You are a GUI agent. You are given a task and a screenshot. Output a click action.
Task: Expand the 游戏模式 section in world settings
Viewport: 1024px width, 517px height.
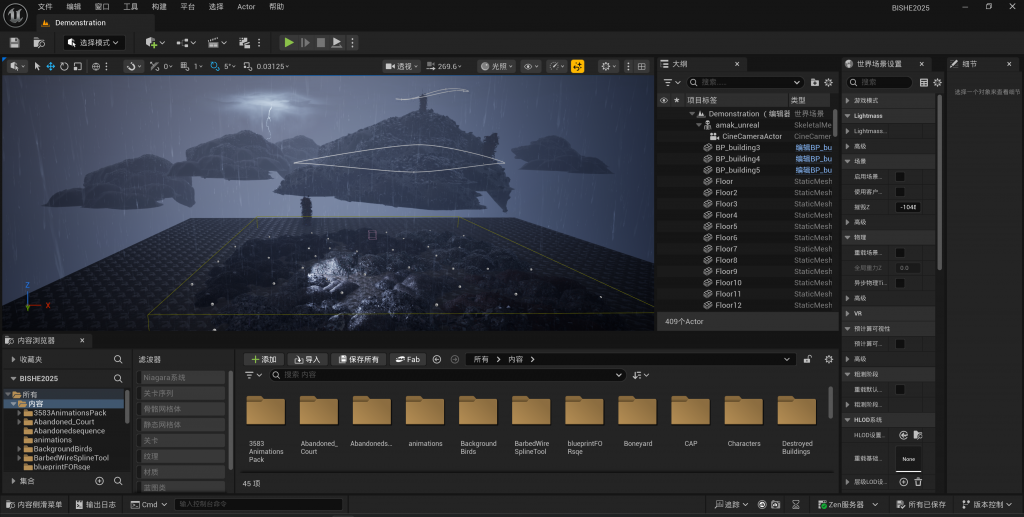point(849,101)
